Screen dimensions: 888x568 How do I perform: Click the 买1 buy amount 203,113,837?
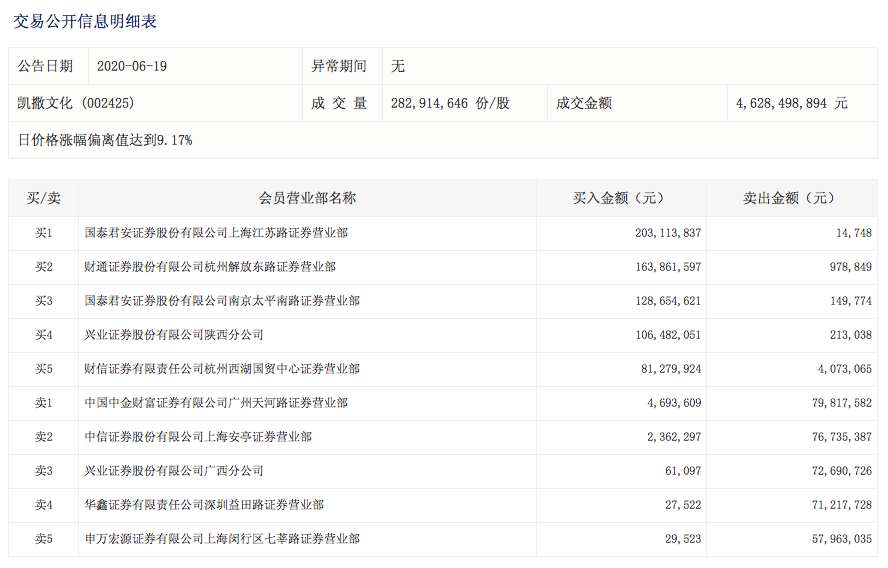(x=668, y=233)
